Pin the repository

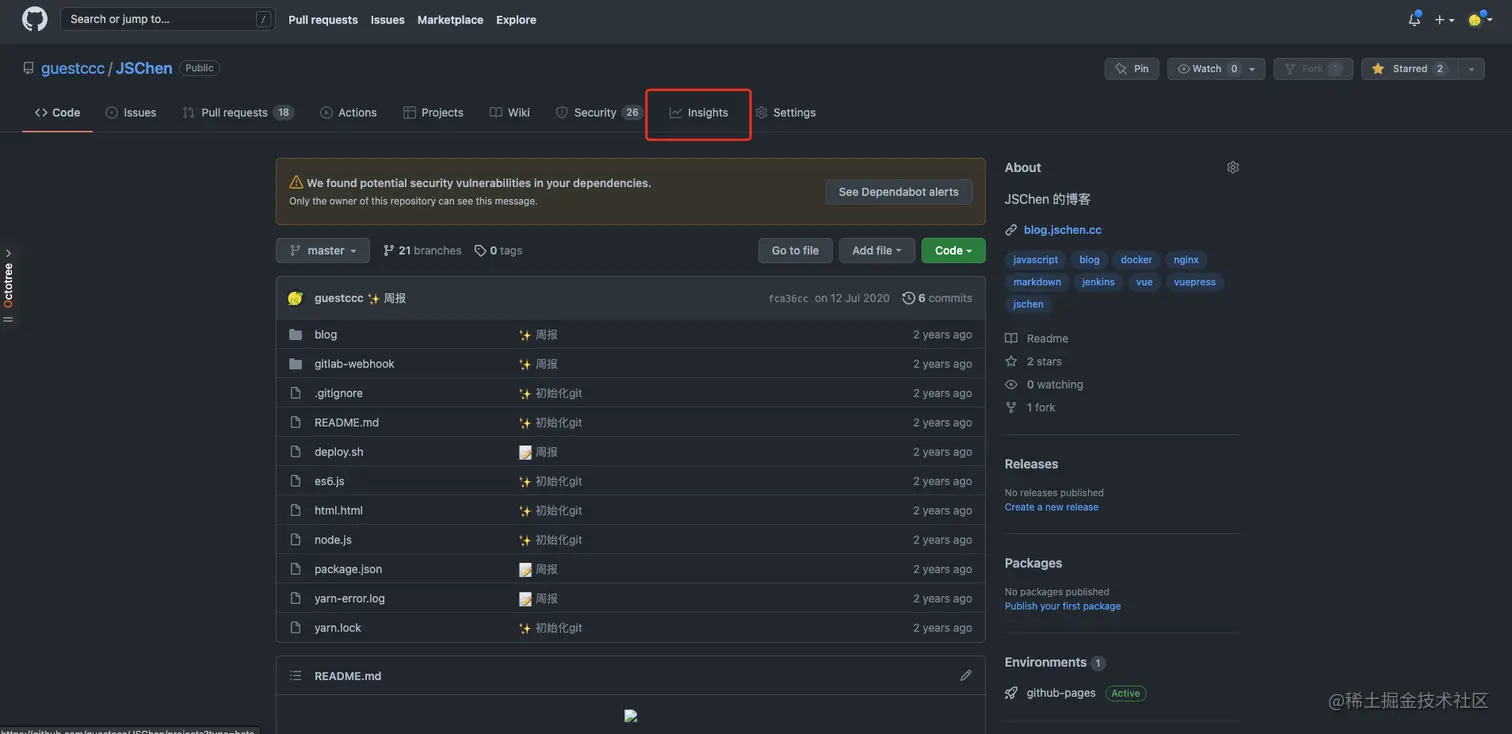click(x=1132, y=69)
